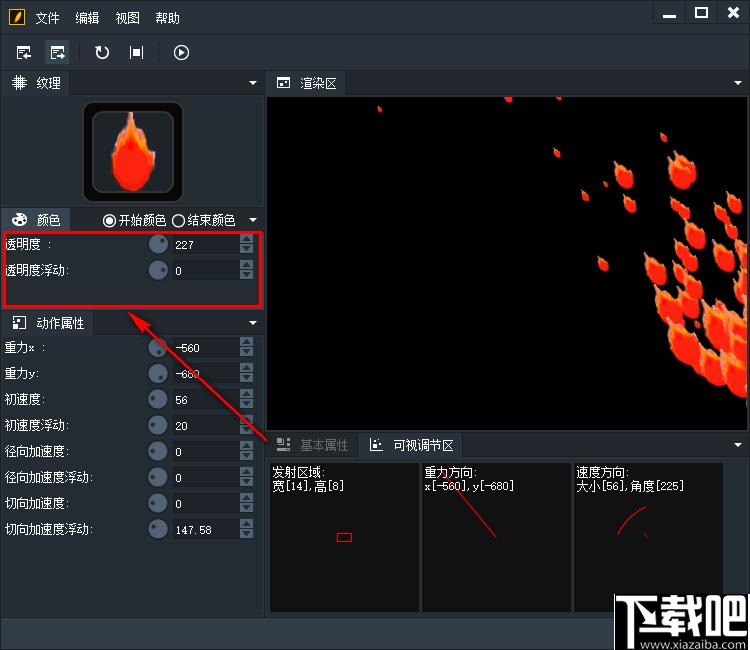The image size is (750, 650).
Task: Click the play preview toolbar icon
Action: pyautogui.click(x=181, y=53)
